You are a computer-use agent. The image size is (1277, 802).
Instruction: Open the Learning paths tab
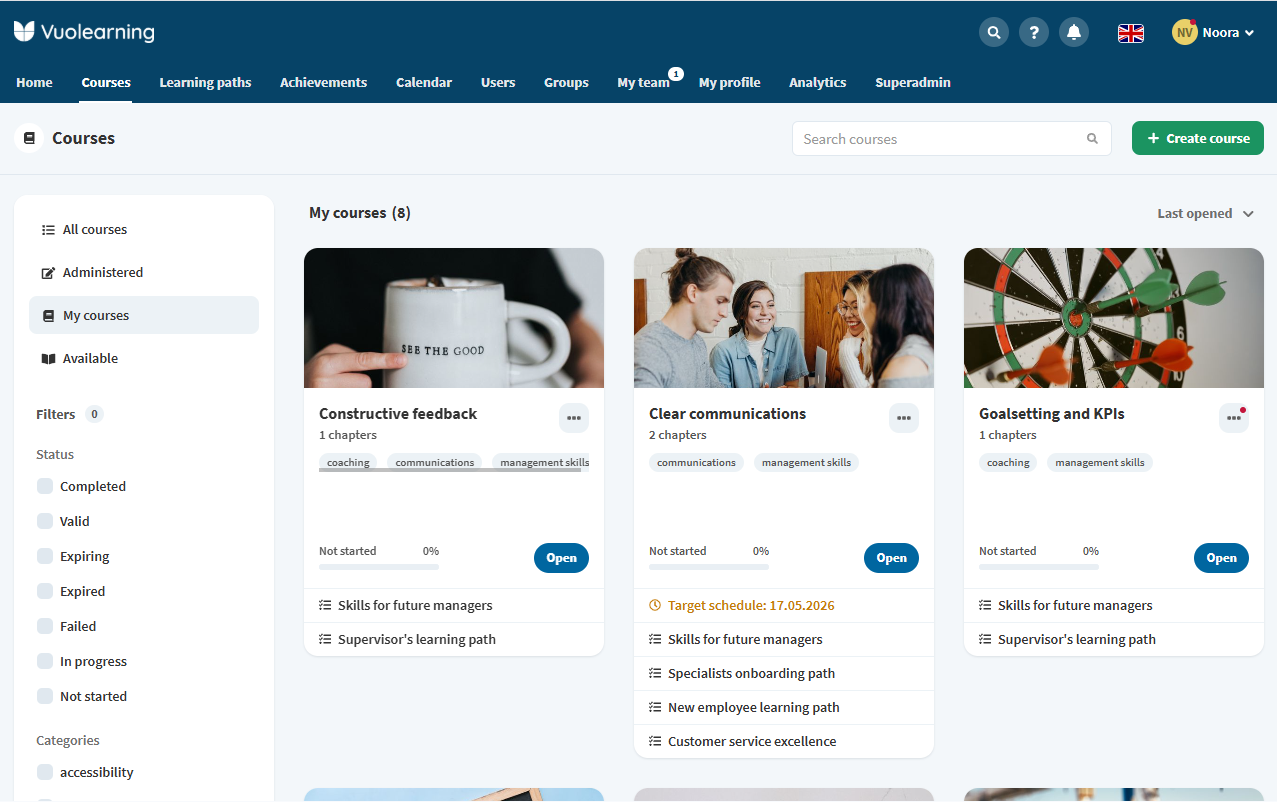[x=205, y=82]
